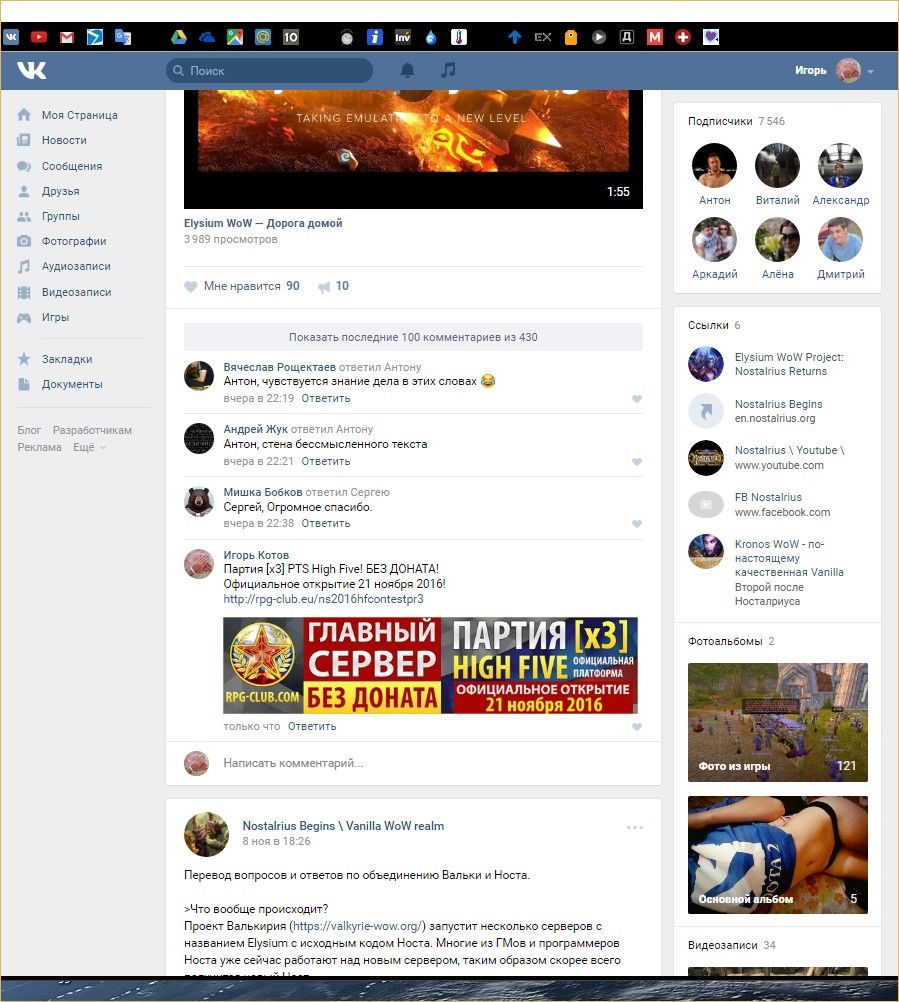The height and width of the screenshot is (1002, 899).
Task: Open the red cross bookmark icon
Action: click(682, 37)
